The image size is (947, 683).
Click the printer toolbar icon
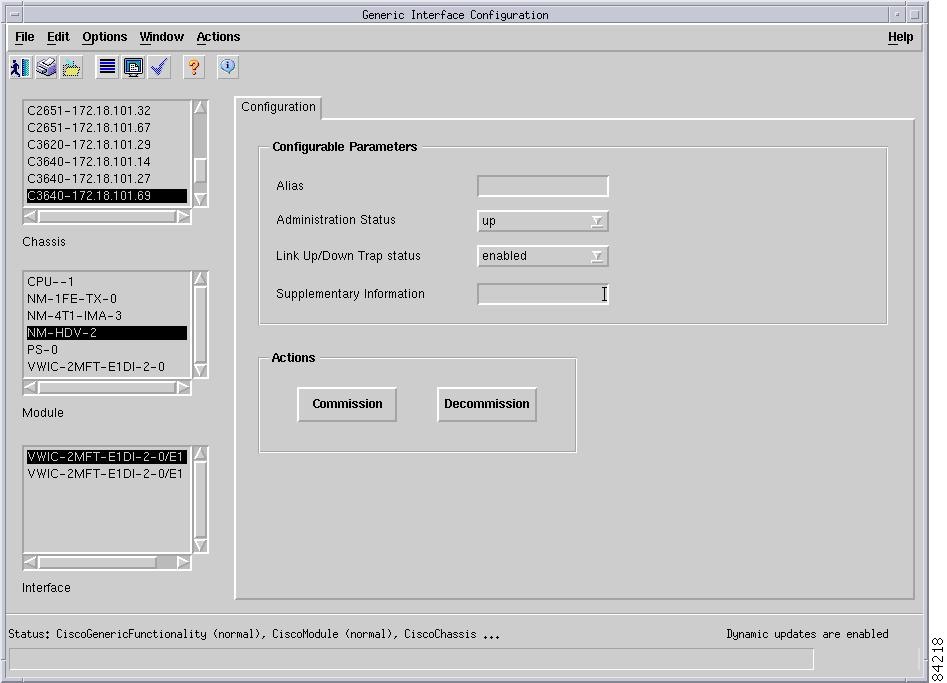click(46, 67)
